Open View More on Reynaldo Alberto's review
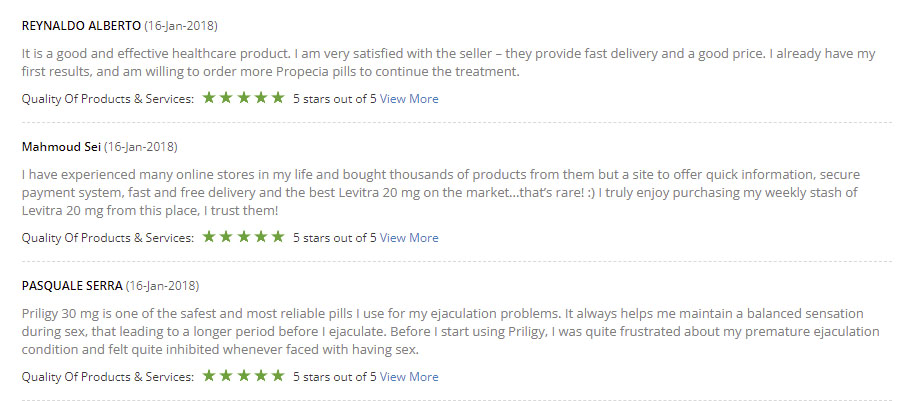Viewport: 904px width, 401px height. 409,99
